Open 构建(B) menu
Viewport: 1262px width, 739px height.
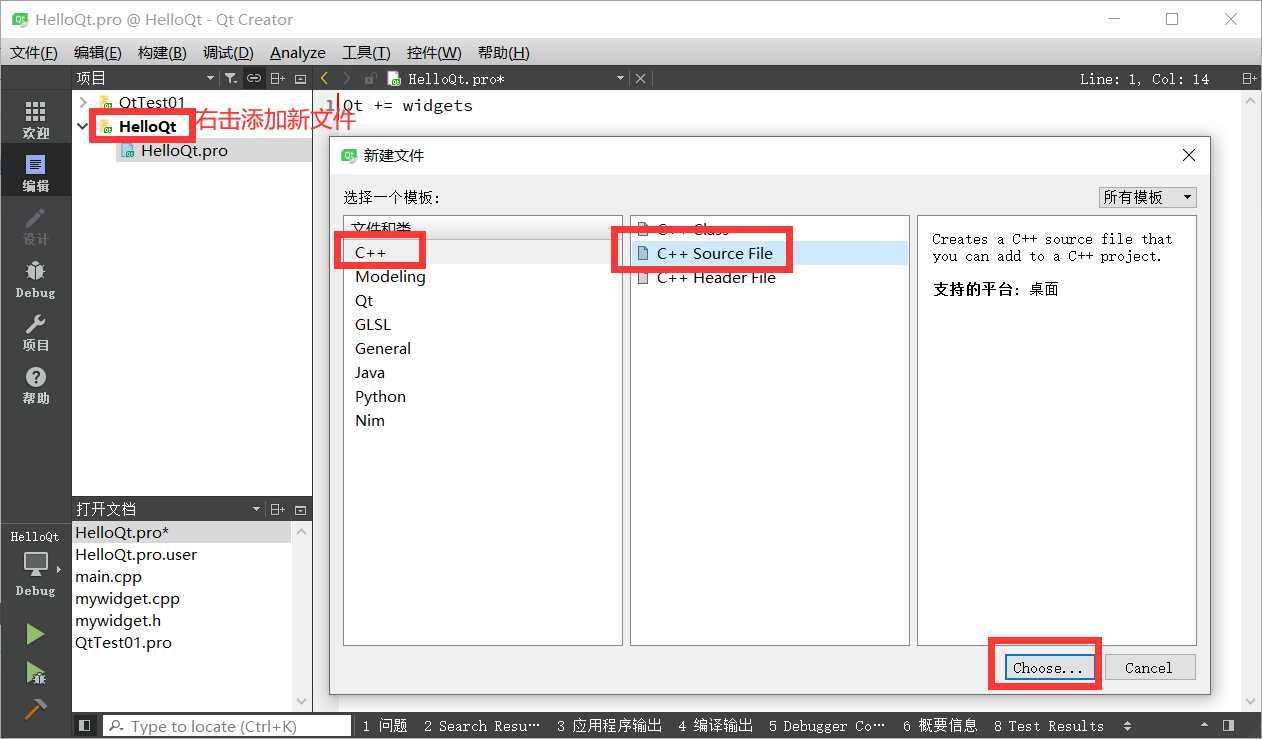coord(162,52)
